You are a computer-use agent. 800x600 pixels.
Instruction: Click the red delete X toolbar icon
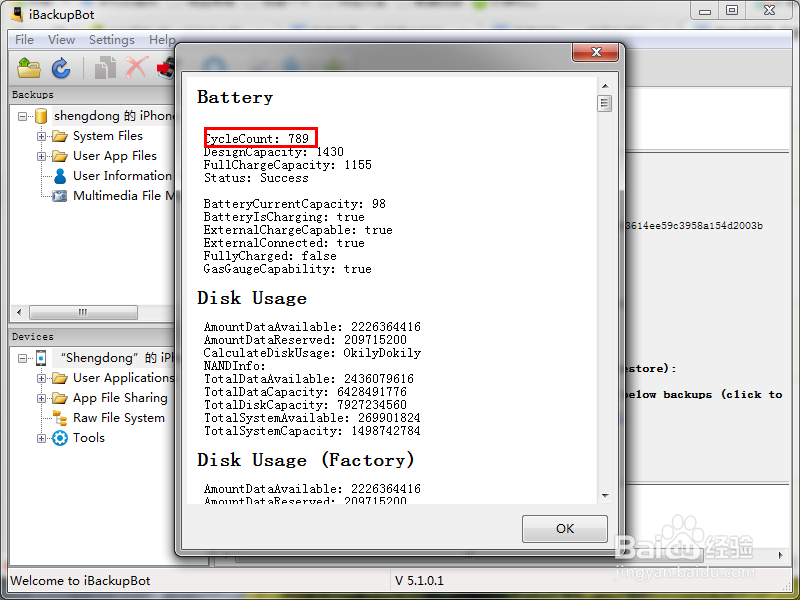point(137,67)
